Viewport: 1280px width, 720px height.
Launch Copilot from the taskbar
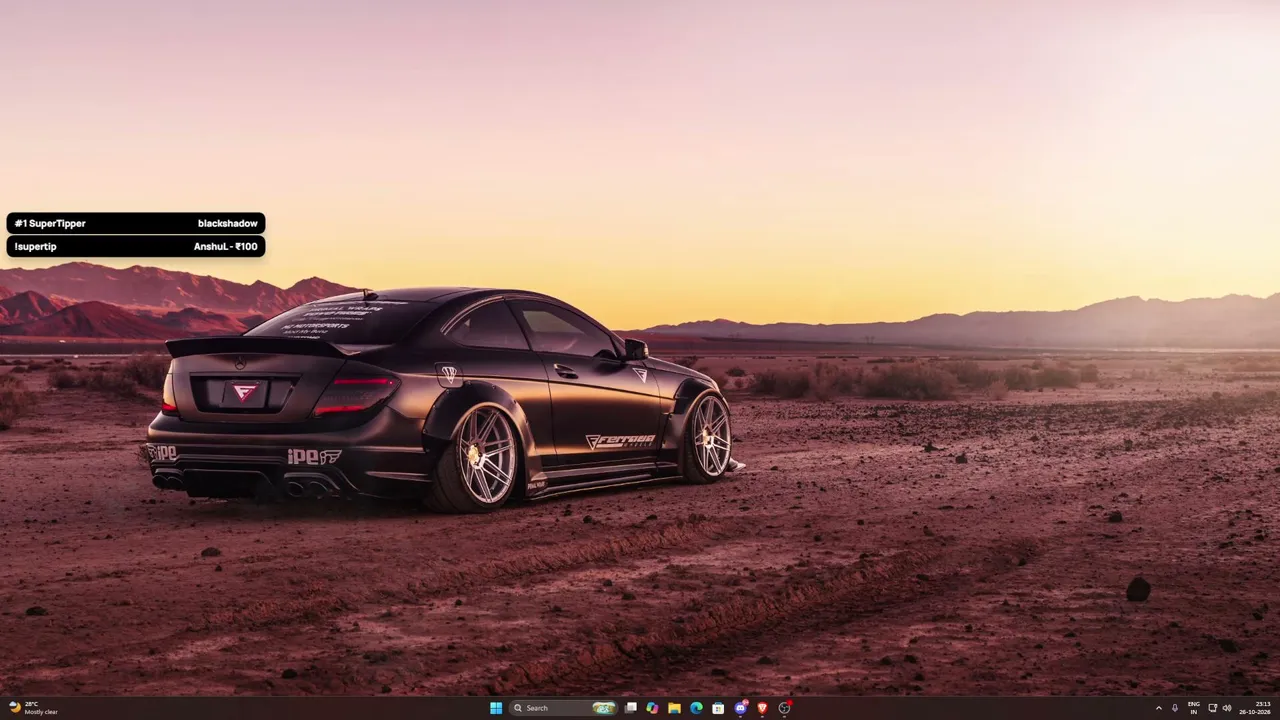coord(652,708)
